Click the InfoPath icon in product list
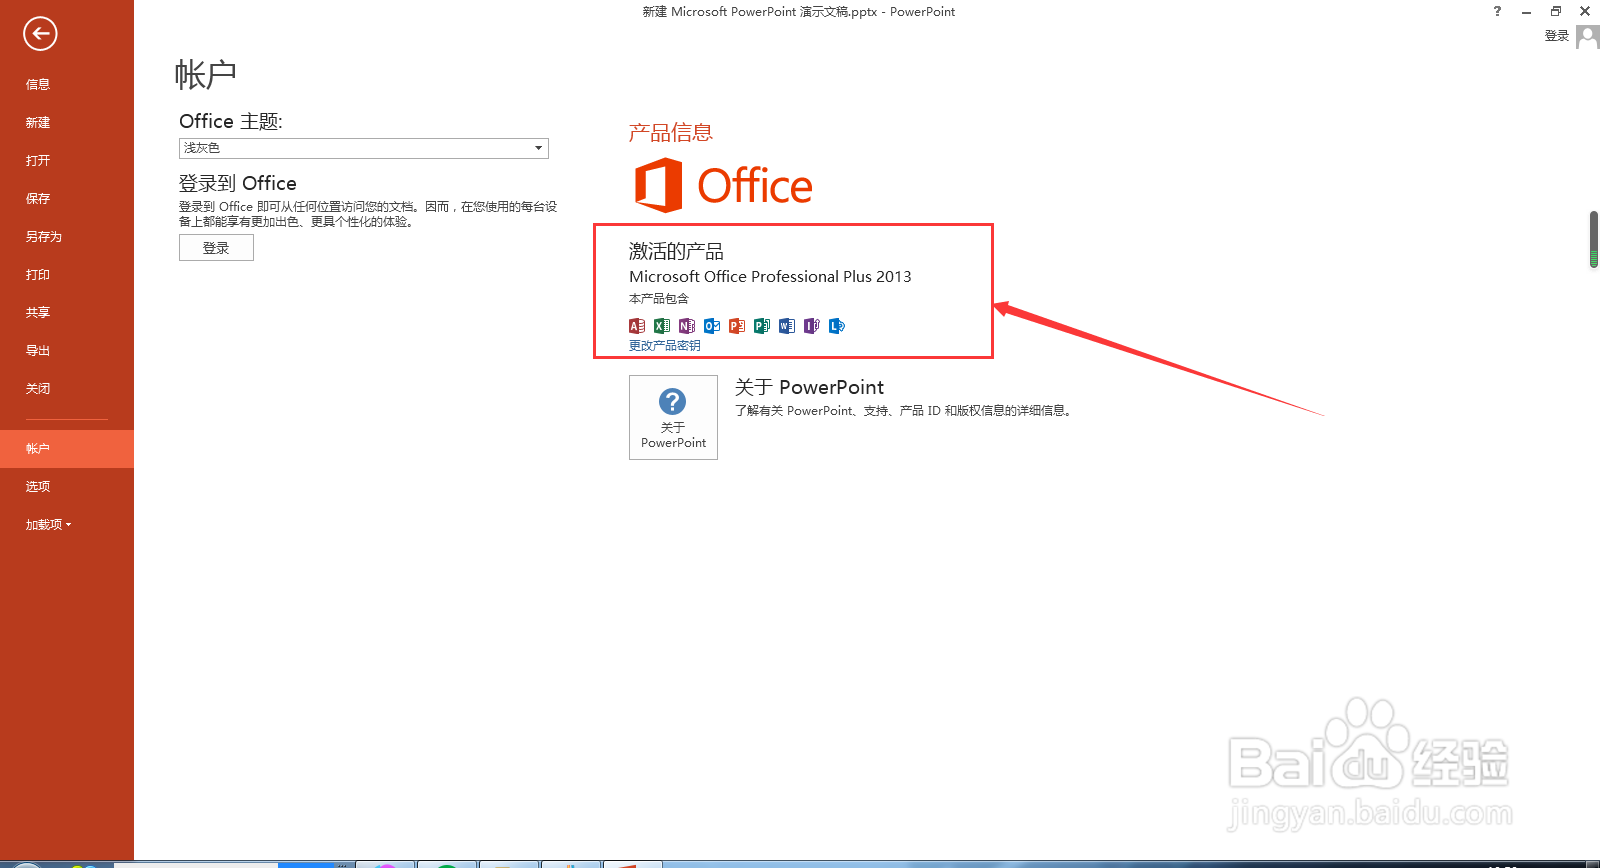The image size is (1600, 868). 812,326
